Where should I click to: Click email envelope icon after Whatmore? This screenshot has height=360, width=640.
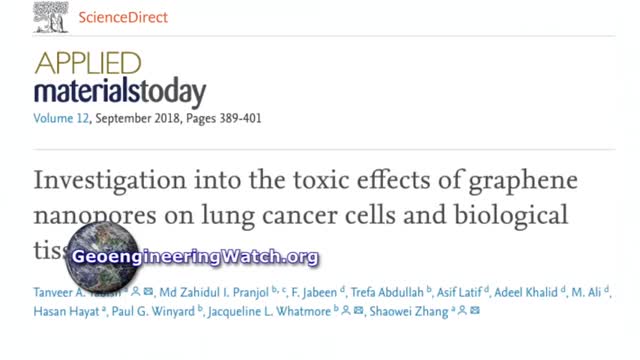coord(358,311)
